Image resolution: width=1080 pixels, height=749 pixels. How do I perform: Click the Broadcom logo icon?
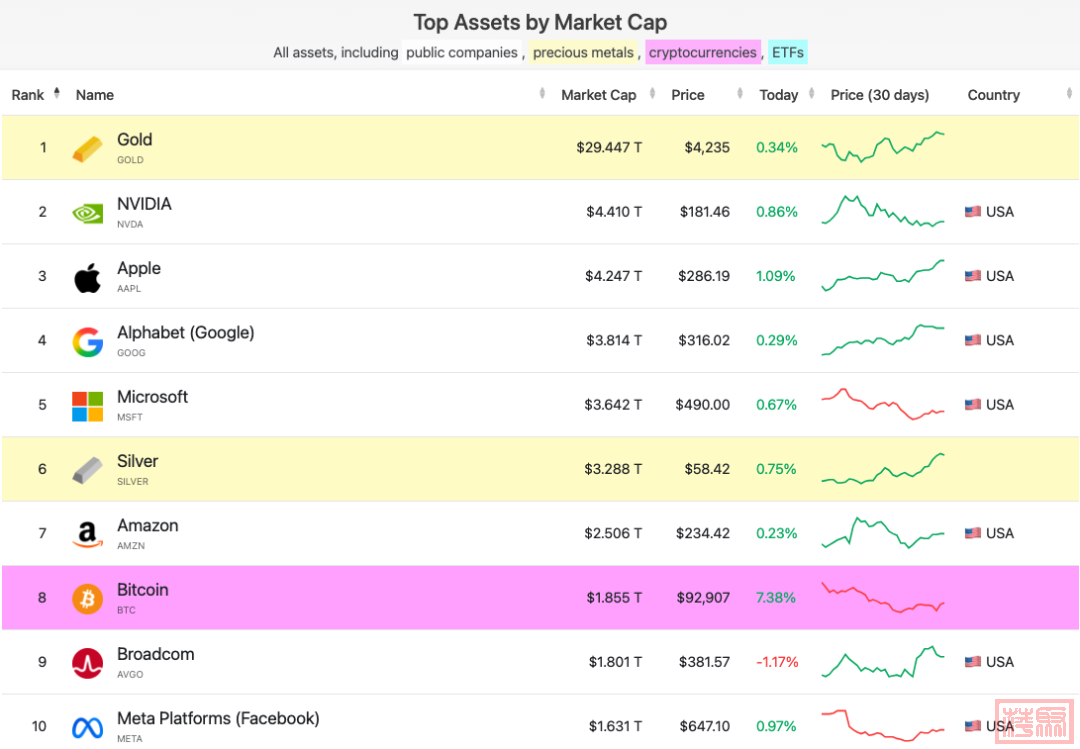pos(87,663)
